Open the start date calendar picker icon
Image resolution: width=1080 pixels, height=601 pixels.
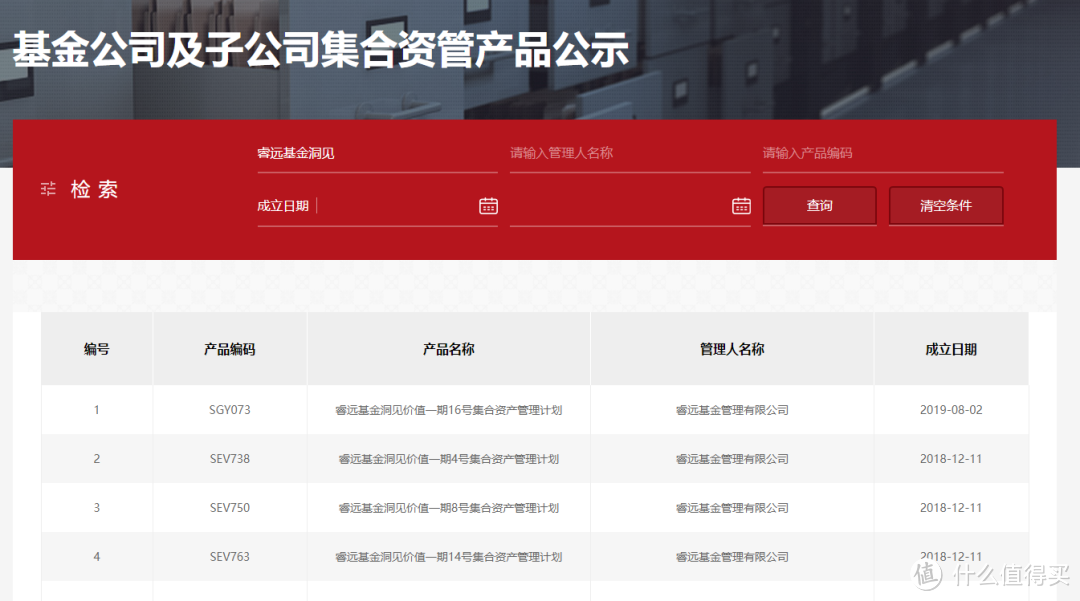(488, 206)
